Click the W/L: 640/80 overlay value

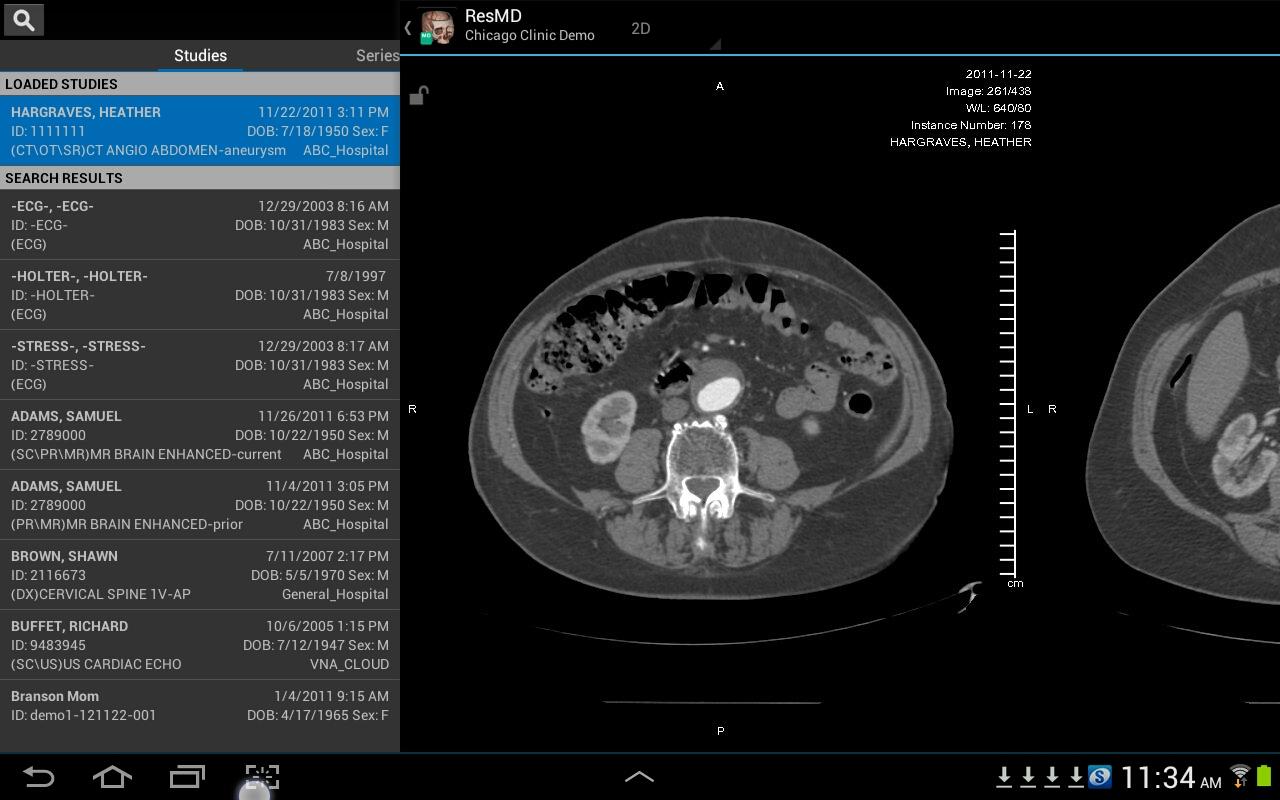click(998, 108)
